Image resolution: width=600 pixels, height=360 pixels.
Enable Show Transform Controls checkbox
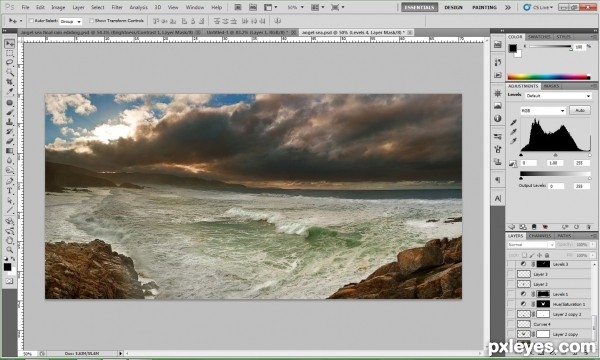tap(91, 21)
